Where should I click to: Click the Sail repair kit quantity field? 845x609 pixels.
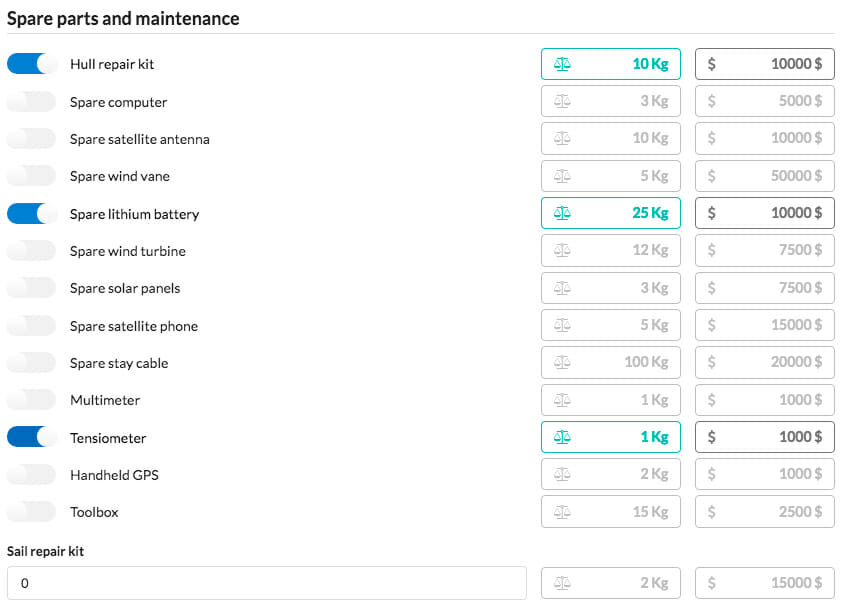coord(267,583)
